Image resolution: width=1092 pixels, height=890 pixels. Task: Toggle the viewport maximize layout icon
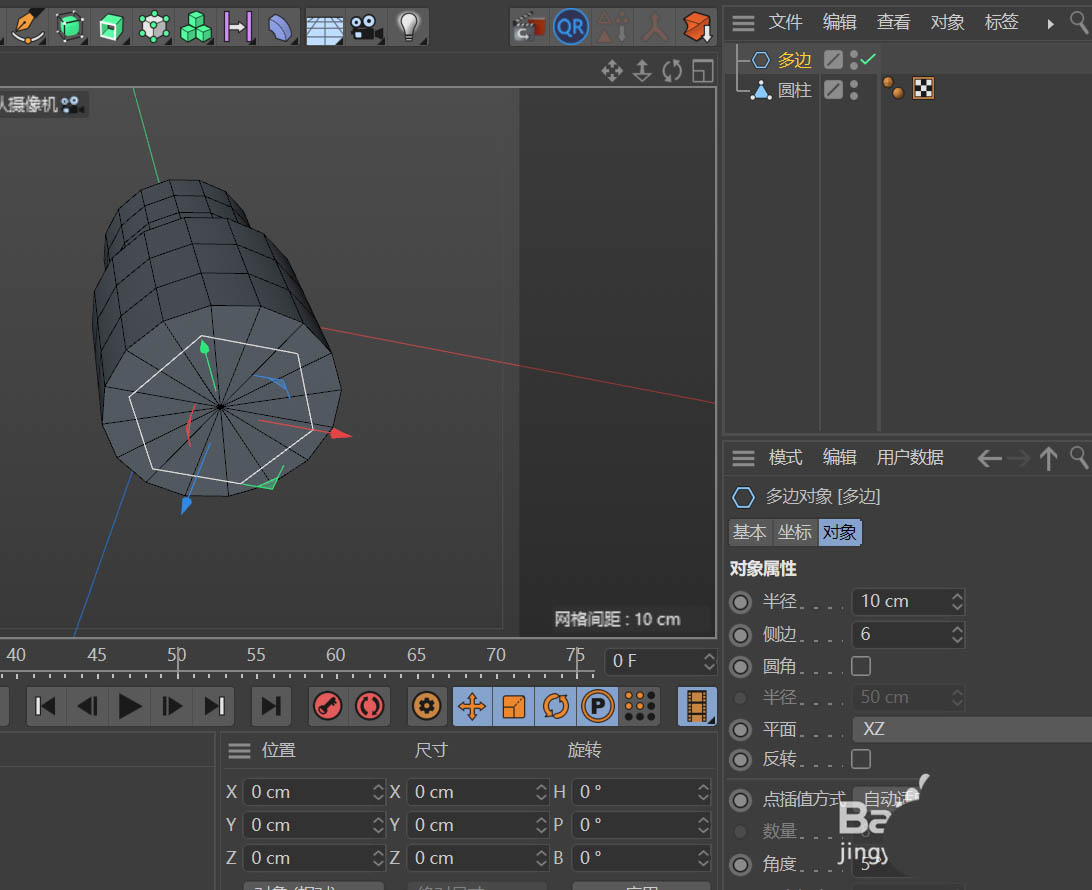(x=703, y=71)
